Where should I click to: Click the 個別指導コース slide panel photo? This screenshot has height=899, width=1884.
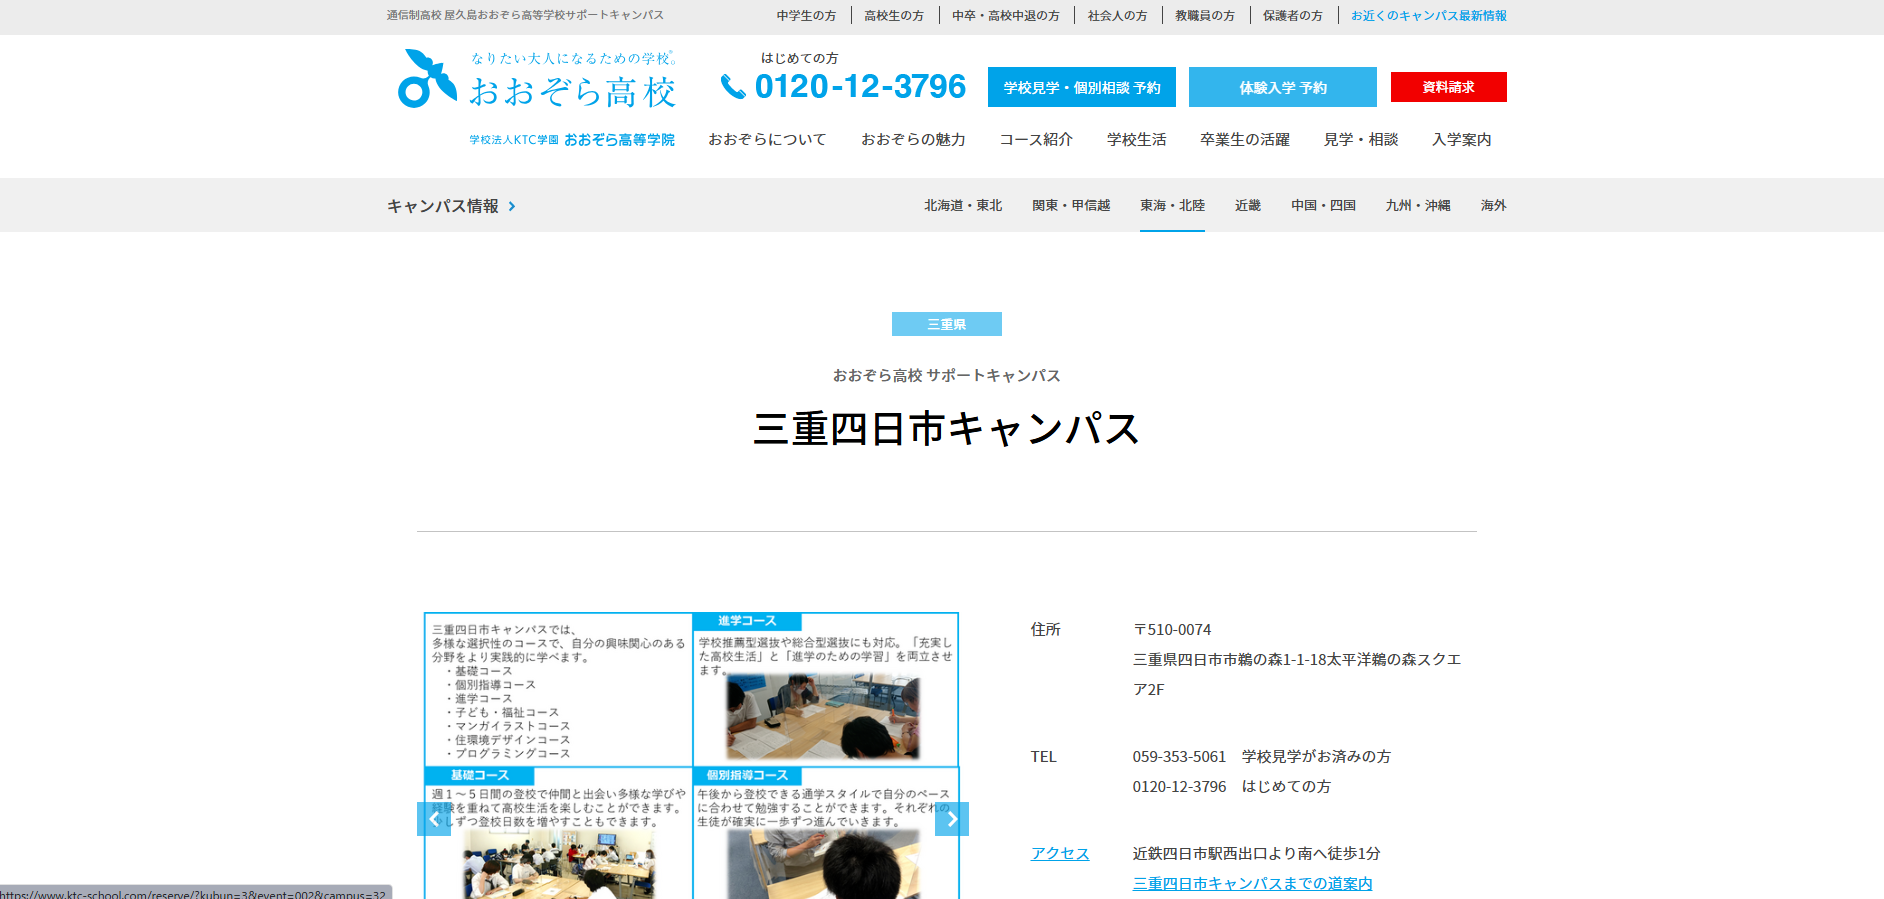823,864
